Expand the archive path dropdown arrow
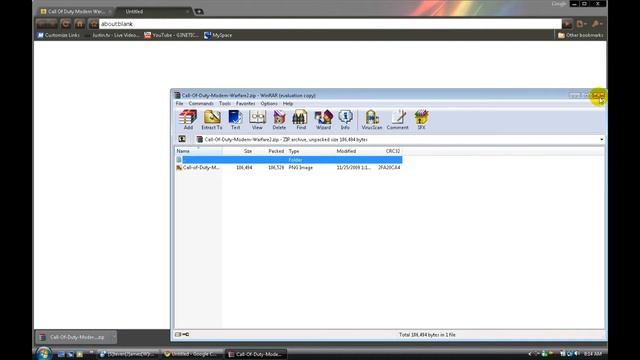This screenshot has height=360, width=640. pyautogui.click(x=601, y=140)
